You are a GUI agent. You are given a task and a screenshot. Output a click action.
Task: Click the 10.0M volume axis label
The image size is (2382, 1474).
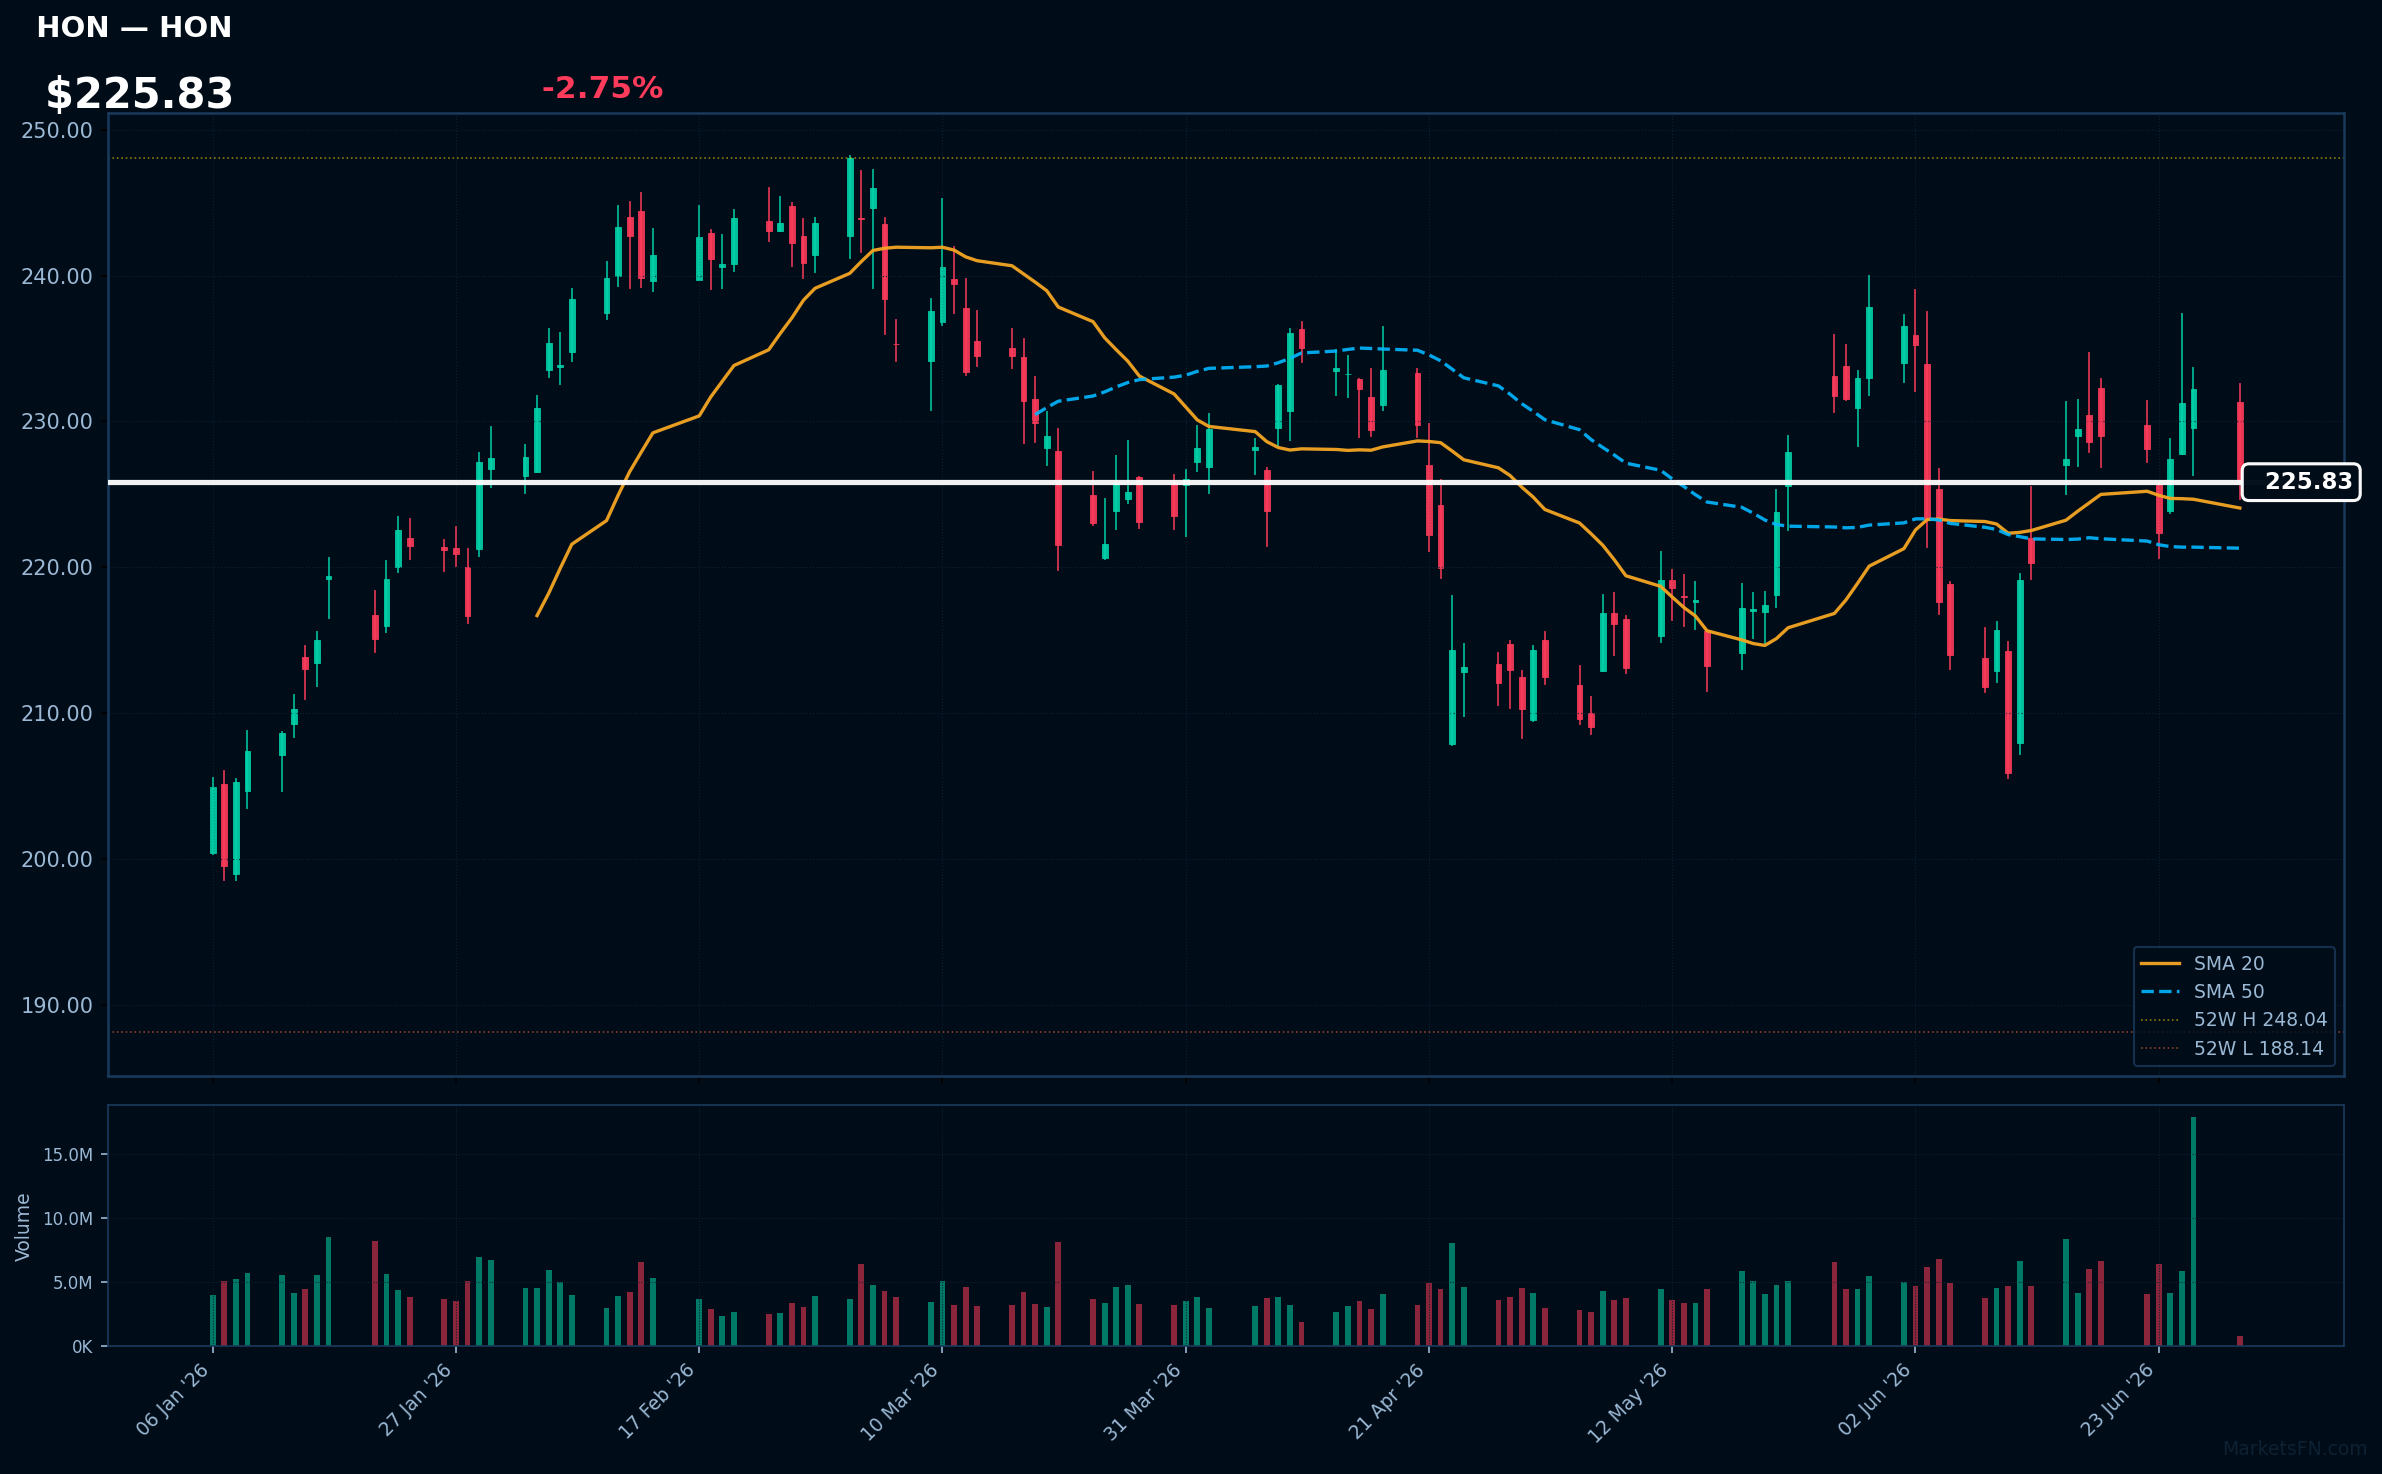pos(68,1219)
